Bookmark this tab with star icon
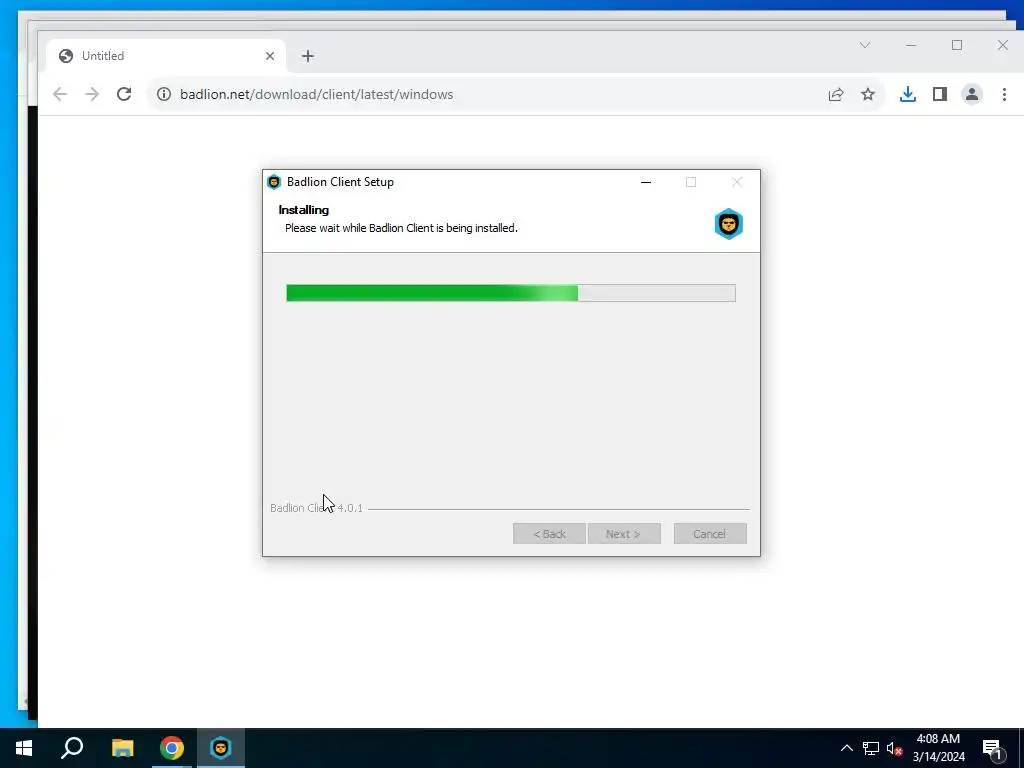The height and width of the screenshot is (768, 1024). point(868,94)
